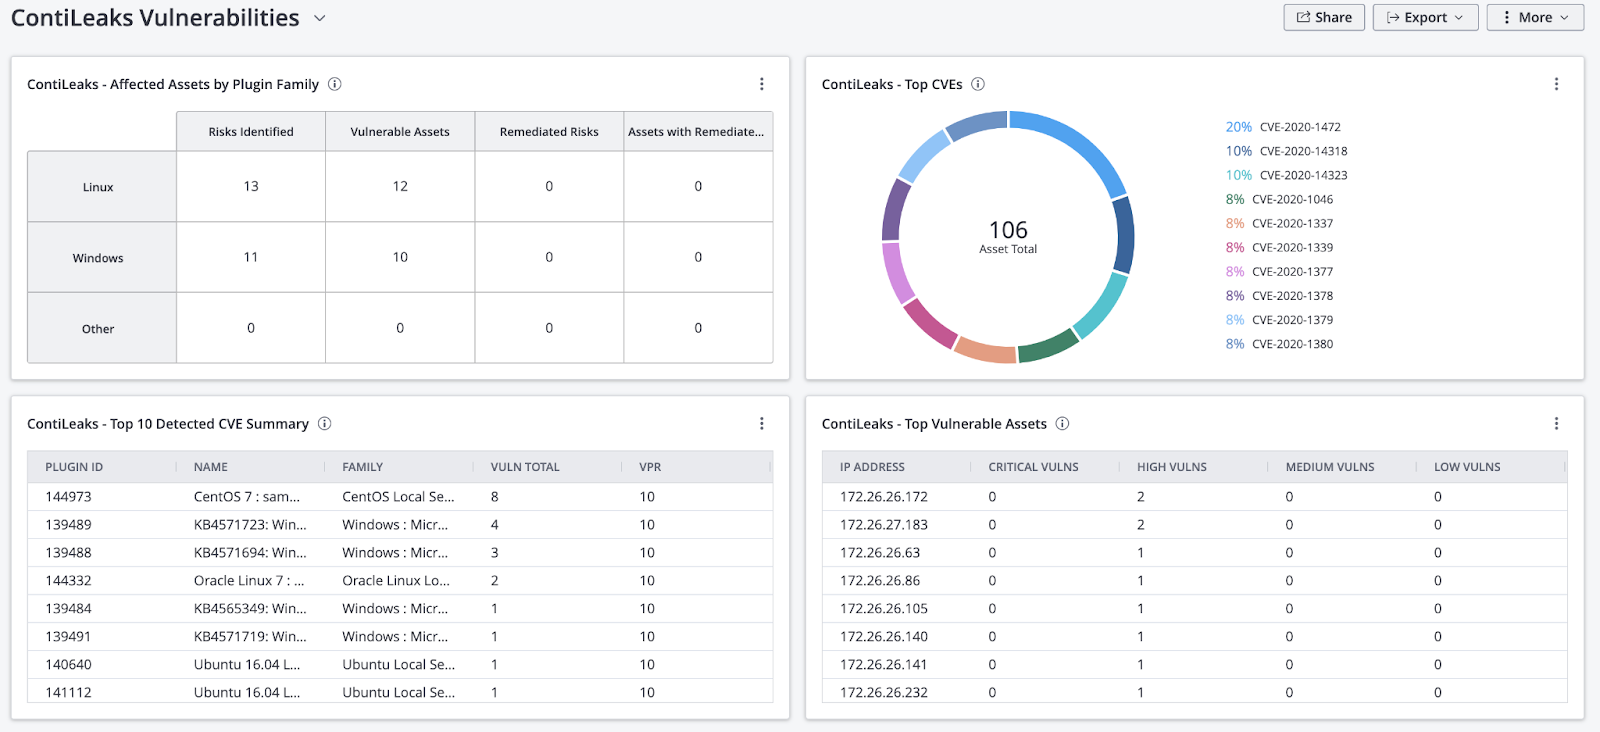Open info icon for Affected Assets by Plugin Family
1600x732 pixels.
coord(335,84)
